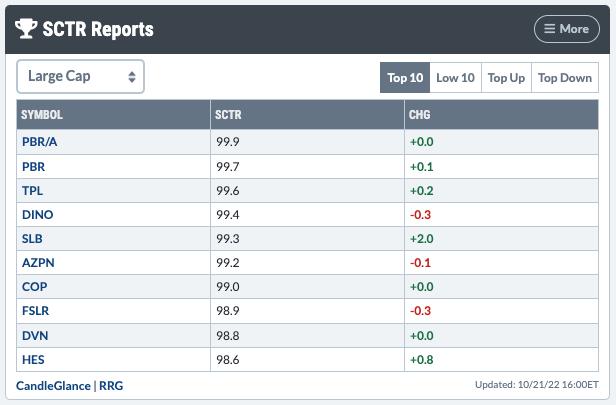
Task: Switch to the Top Down tab
Action: pyautogui.click(x=565, y=78)
